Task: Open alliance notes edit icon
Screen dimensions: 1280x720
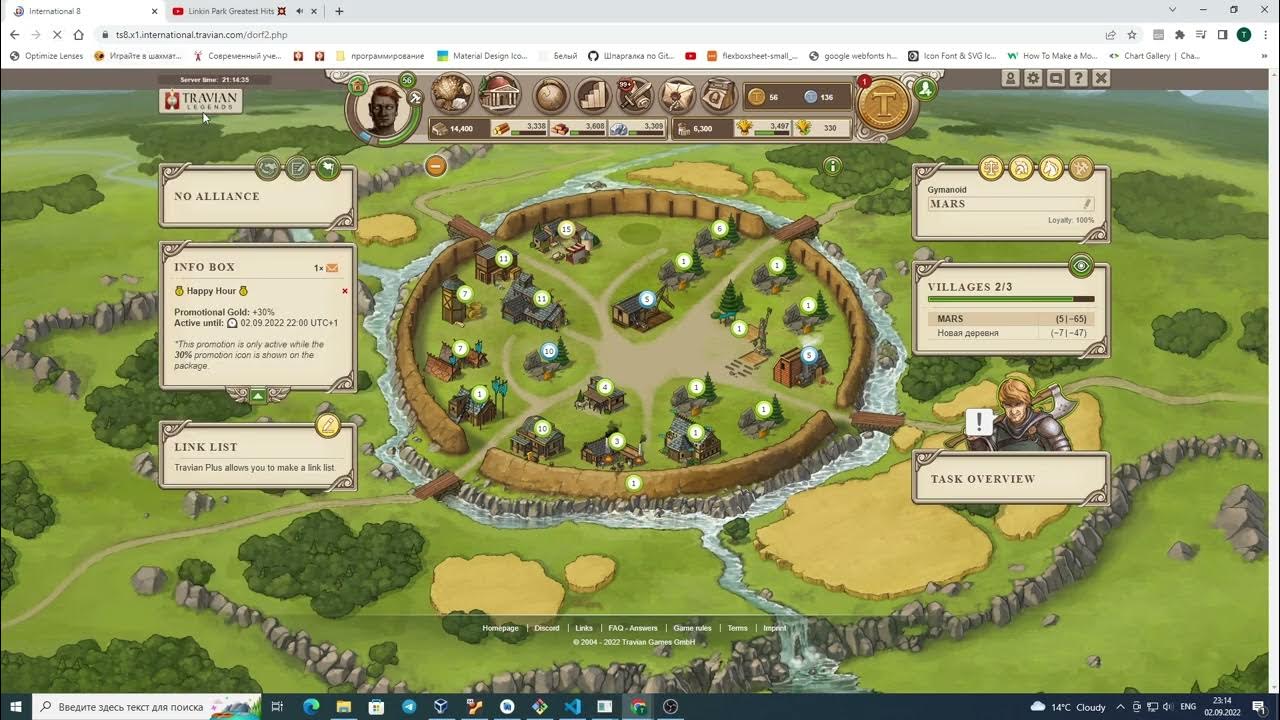Action: coord(298,168)
